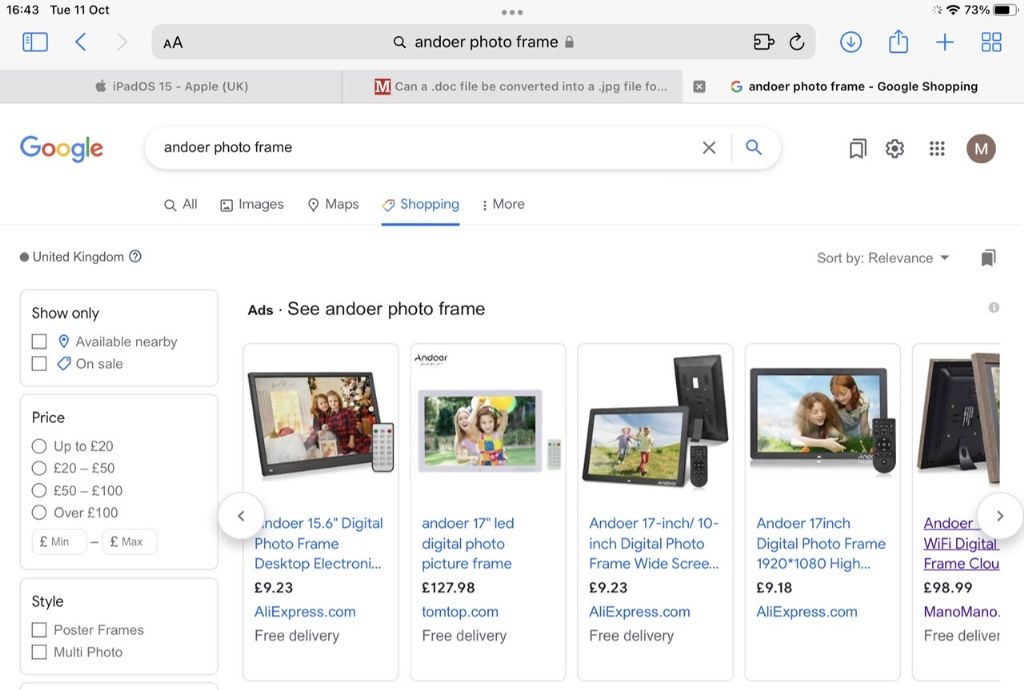This screenshot has width=1024, height=690.
Task: Close the Google Shopping tab
Action: click(699, 86)
